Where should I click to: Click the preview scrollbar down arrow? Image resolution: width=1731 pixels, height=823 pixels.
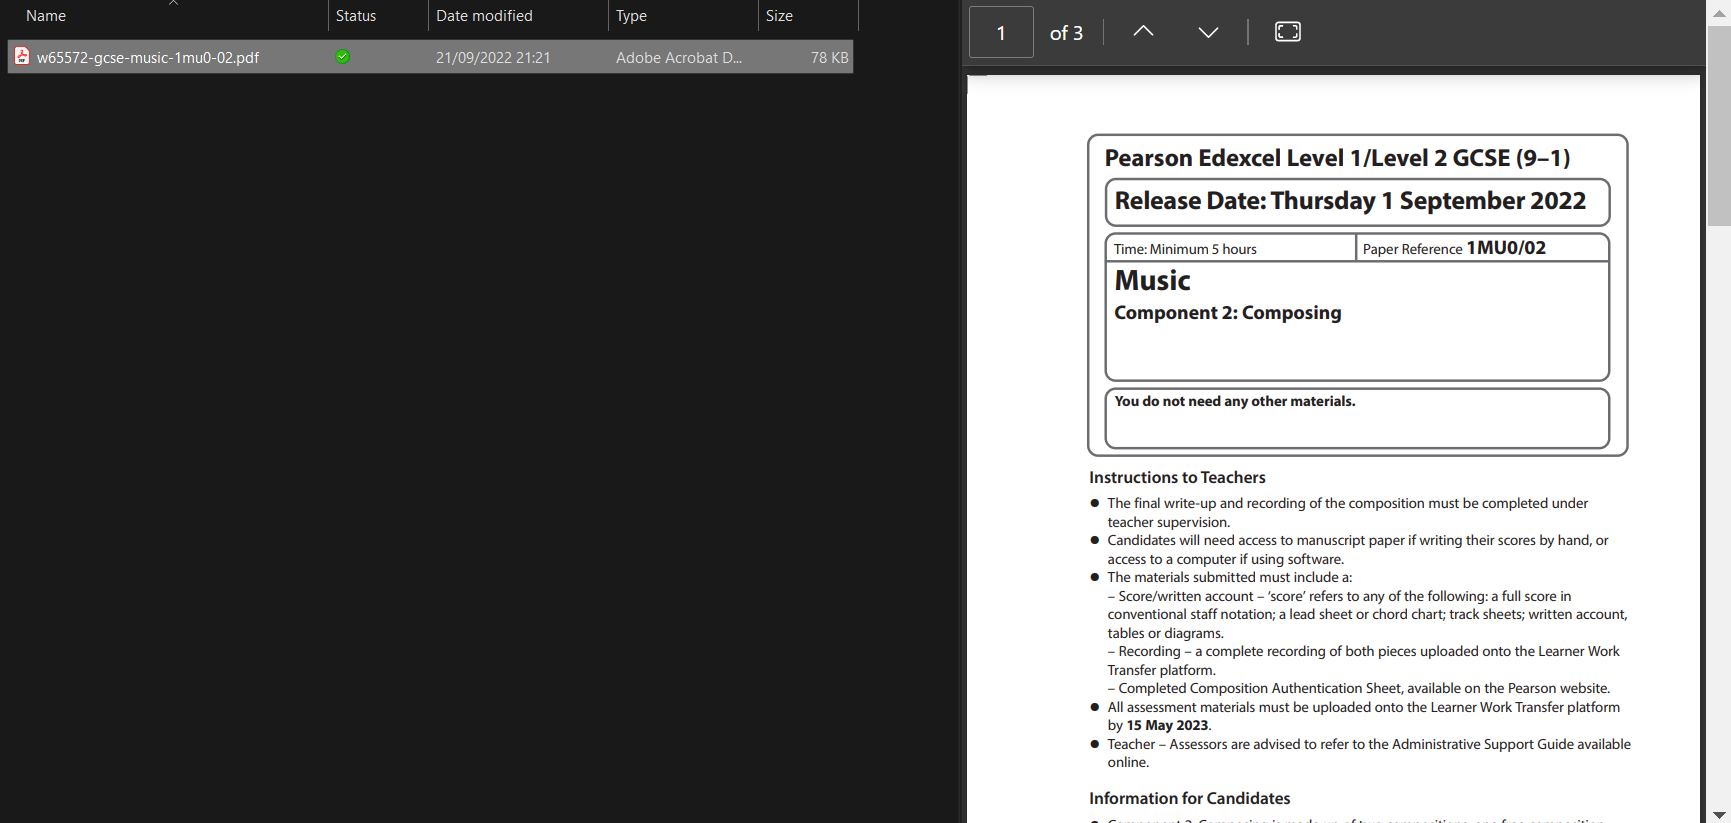pos(1719,814)
